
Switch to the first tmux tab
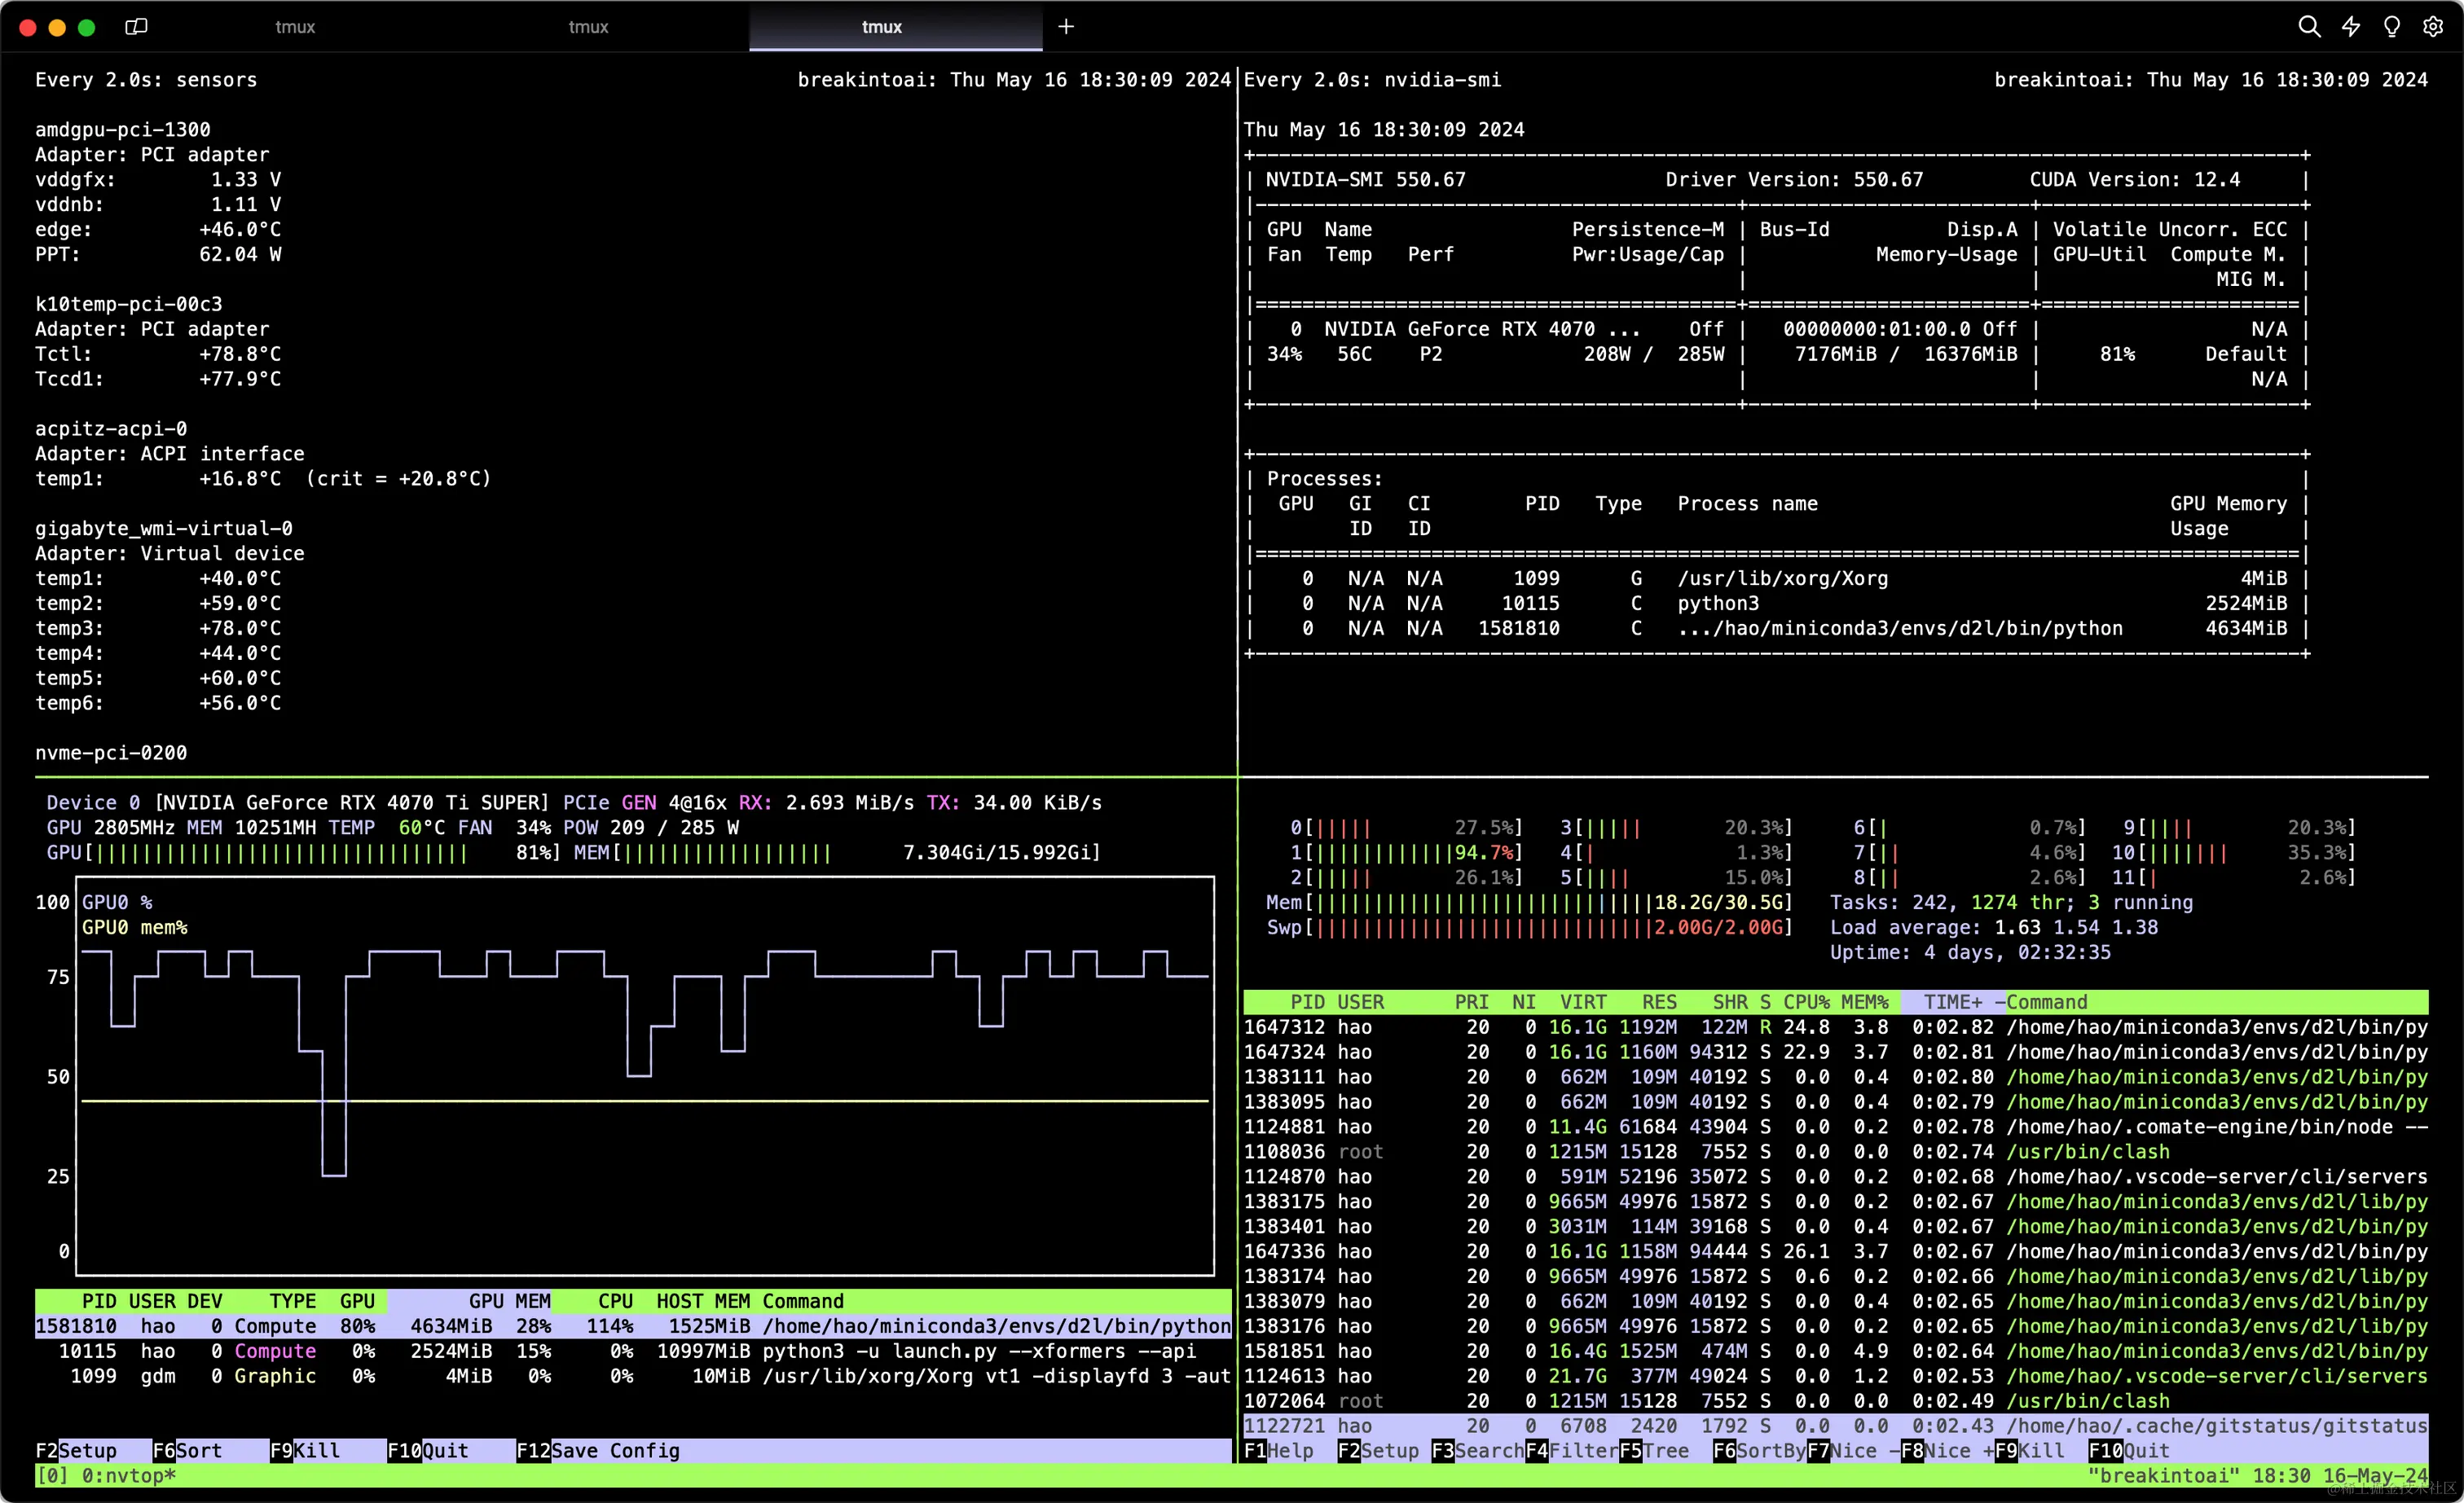coord(295,27)
